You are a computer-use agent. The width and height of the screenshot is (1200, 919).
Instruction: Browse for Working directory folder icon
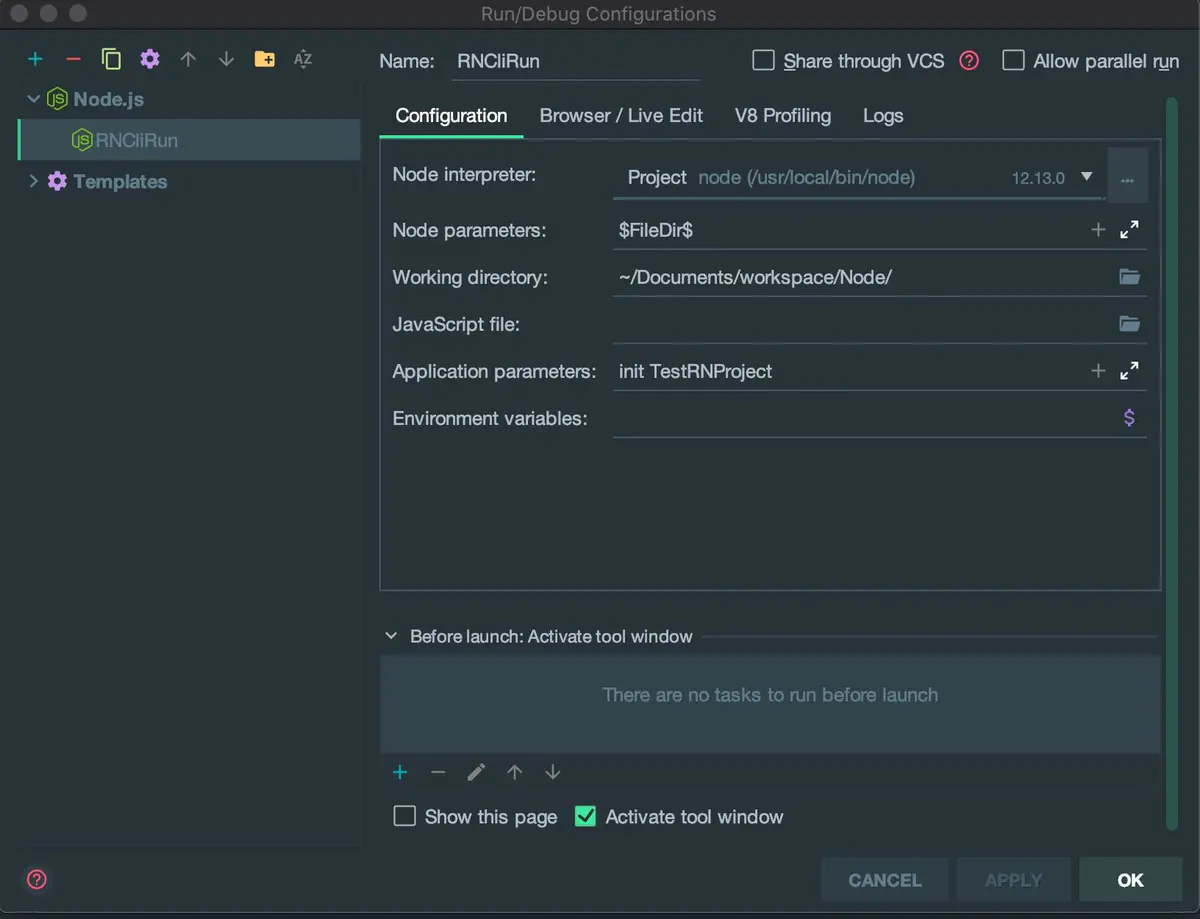coord(1129,277)
